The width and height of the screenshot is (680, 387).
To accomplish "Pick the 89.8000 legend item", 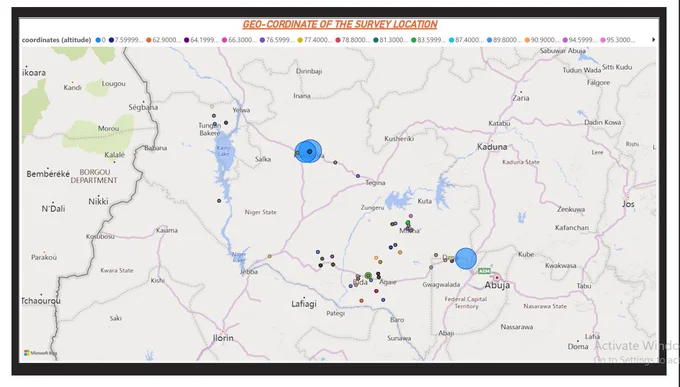I will [x=504, y=40].
